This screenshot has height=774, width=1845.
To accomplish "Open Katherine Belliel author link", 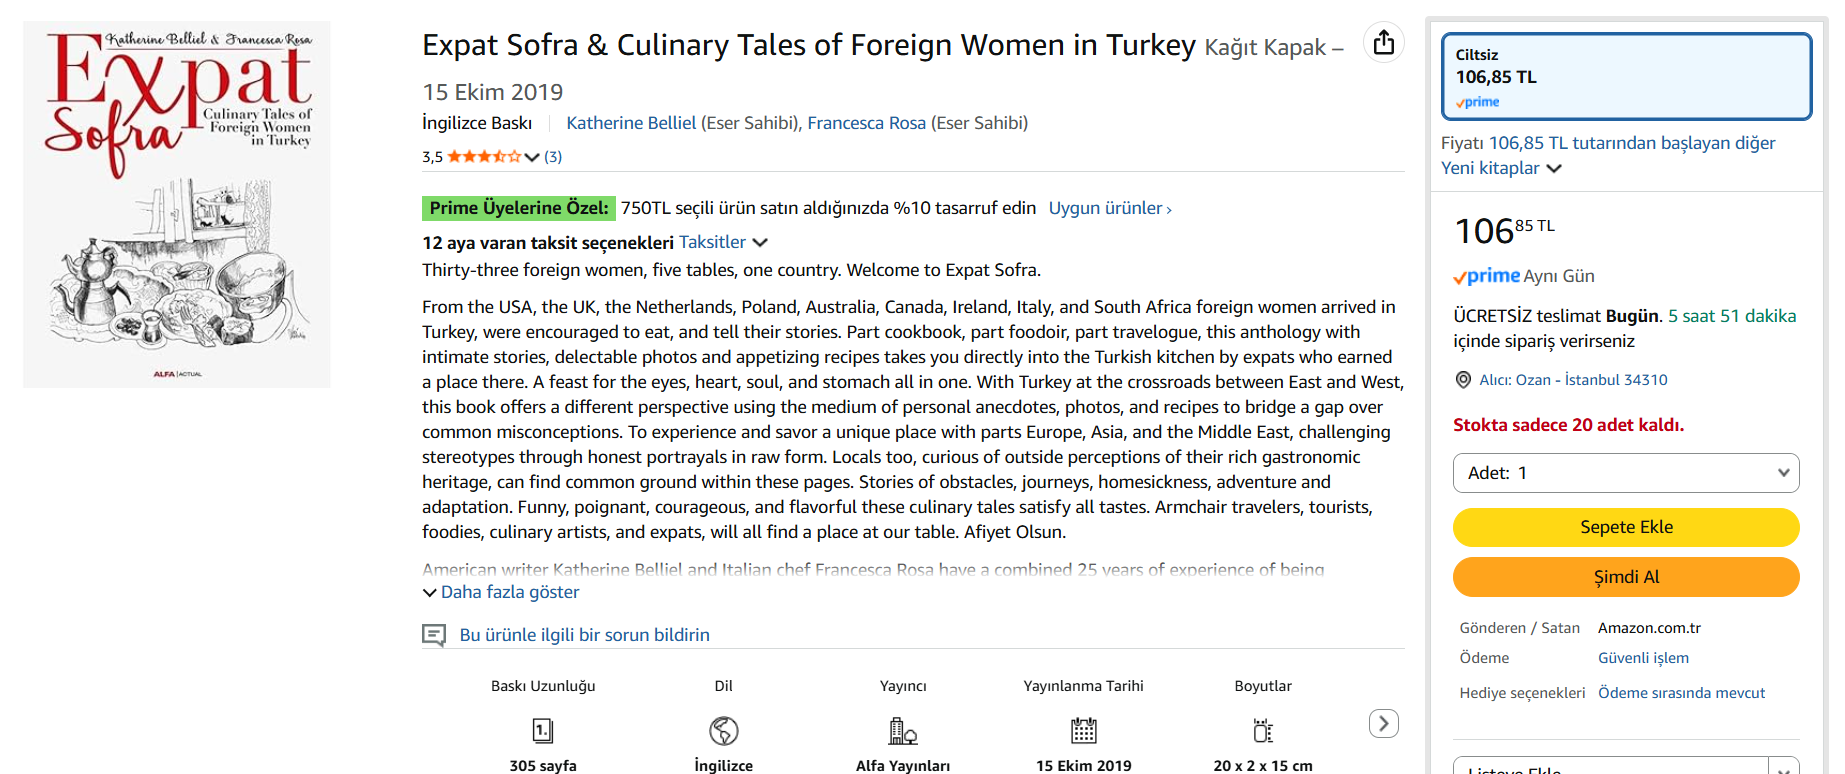I will pos(631,123).
